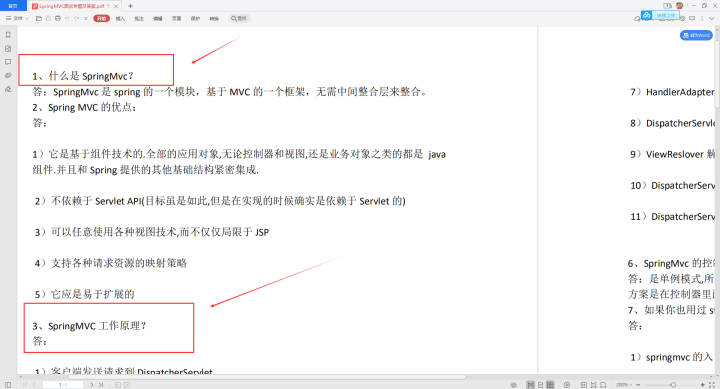Click the search box in the ribbon
The image size is (720, 389).
point(239,18)
